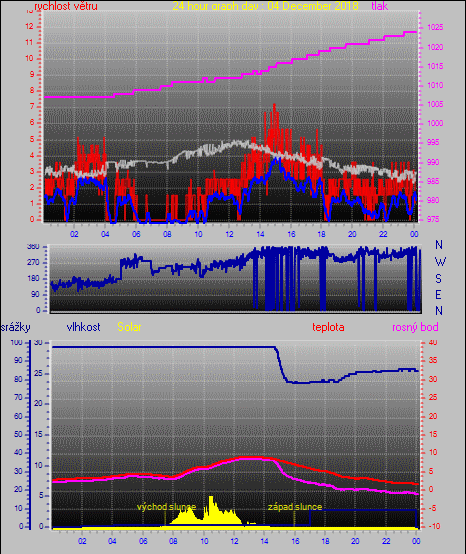Click the 1025 value on pressure axis

pos(435,28)
